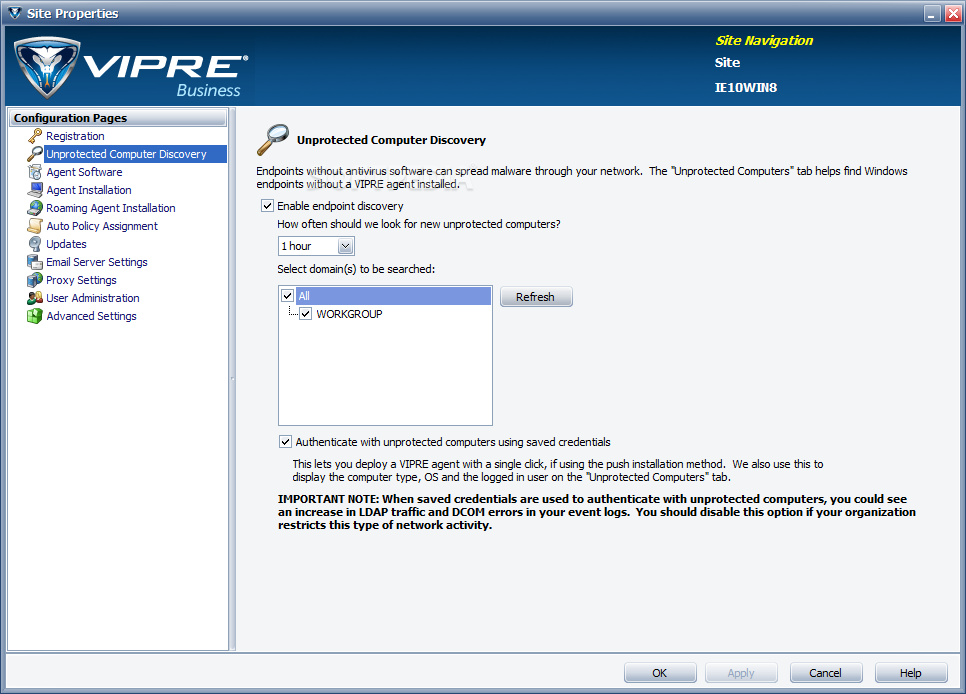
Task: Open User Administration page
Action: point(93,298)
